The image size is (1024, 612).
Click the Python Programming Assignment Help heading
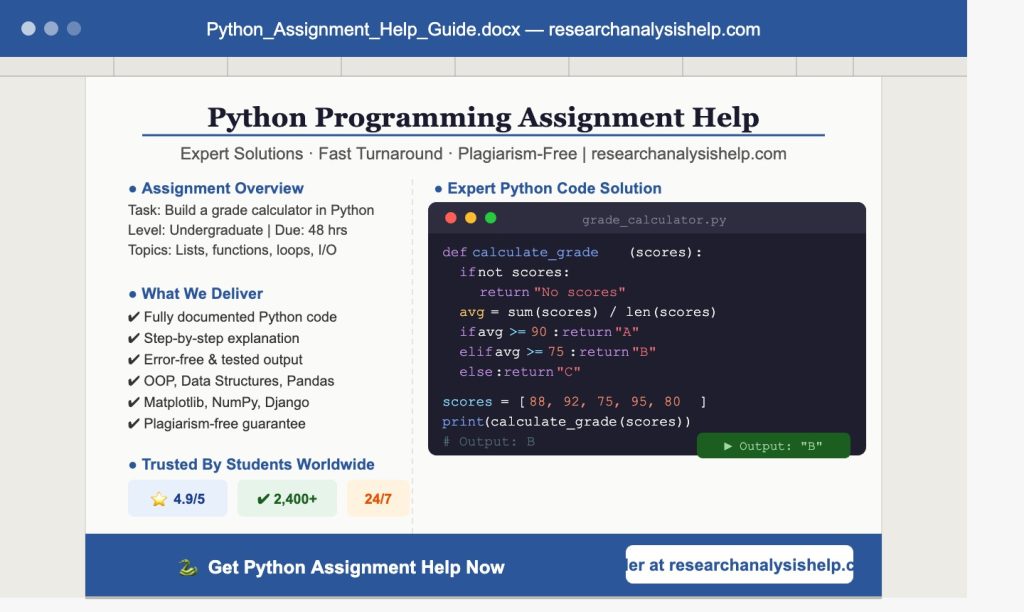(483, 118)
